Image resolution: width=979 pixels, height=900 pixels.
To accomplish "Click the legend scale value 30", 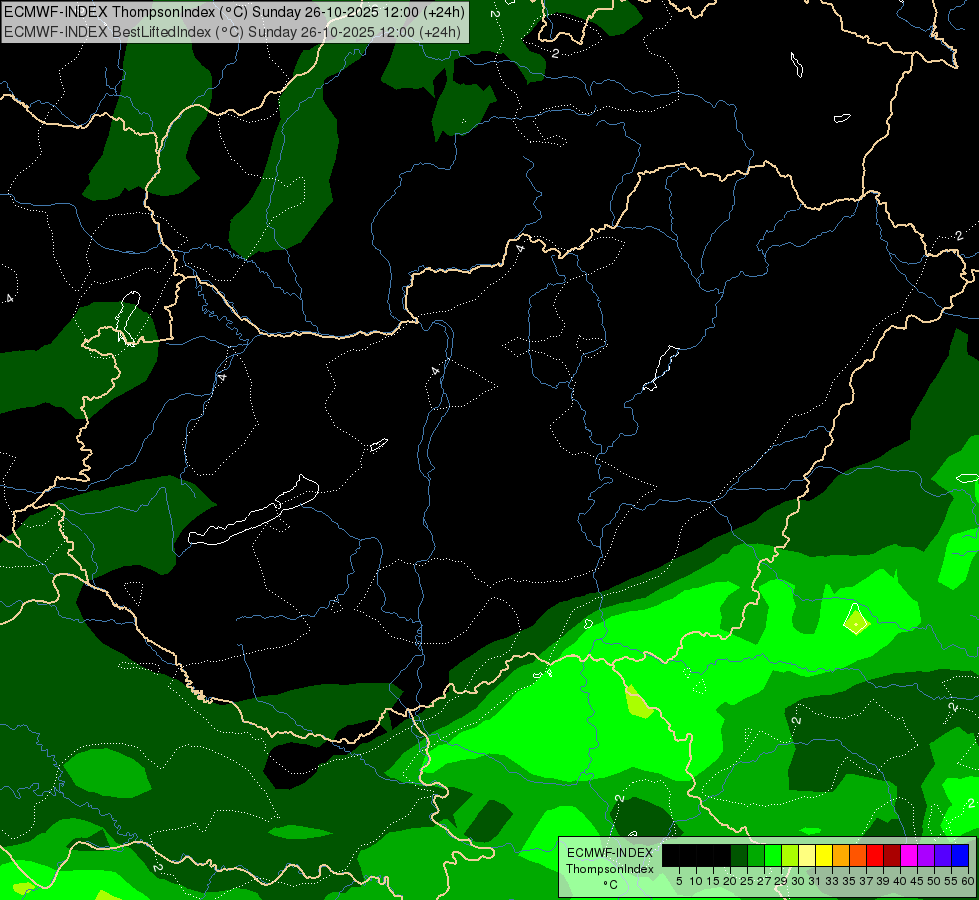I will click(x=799, y=881).
